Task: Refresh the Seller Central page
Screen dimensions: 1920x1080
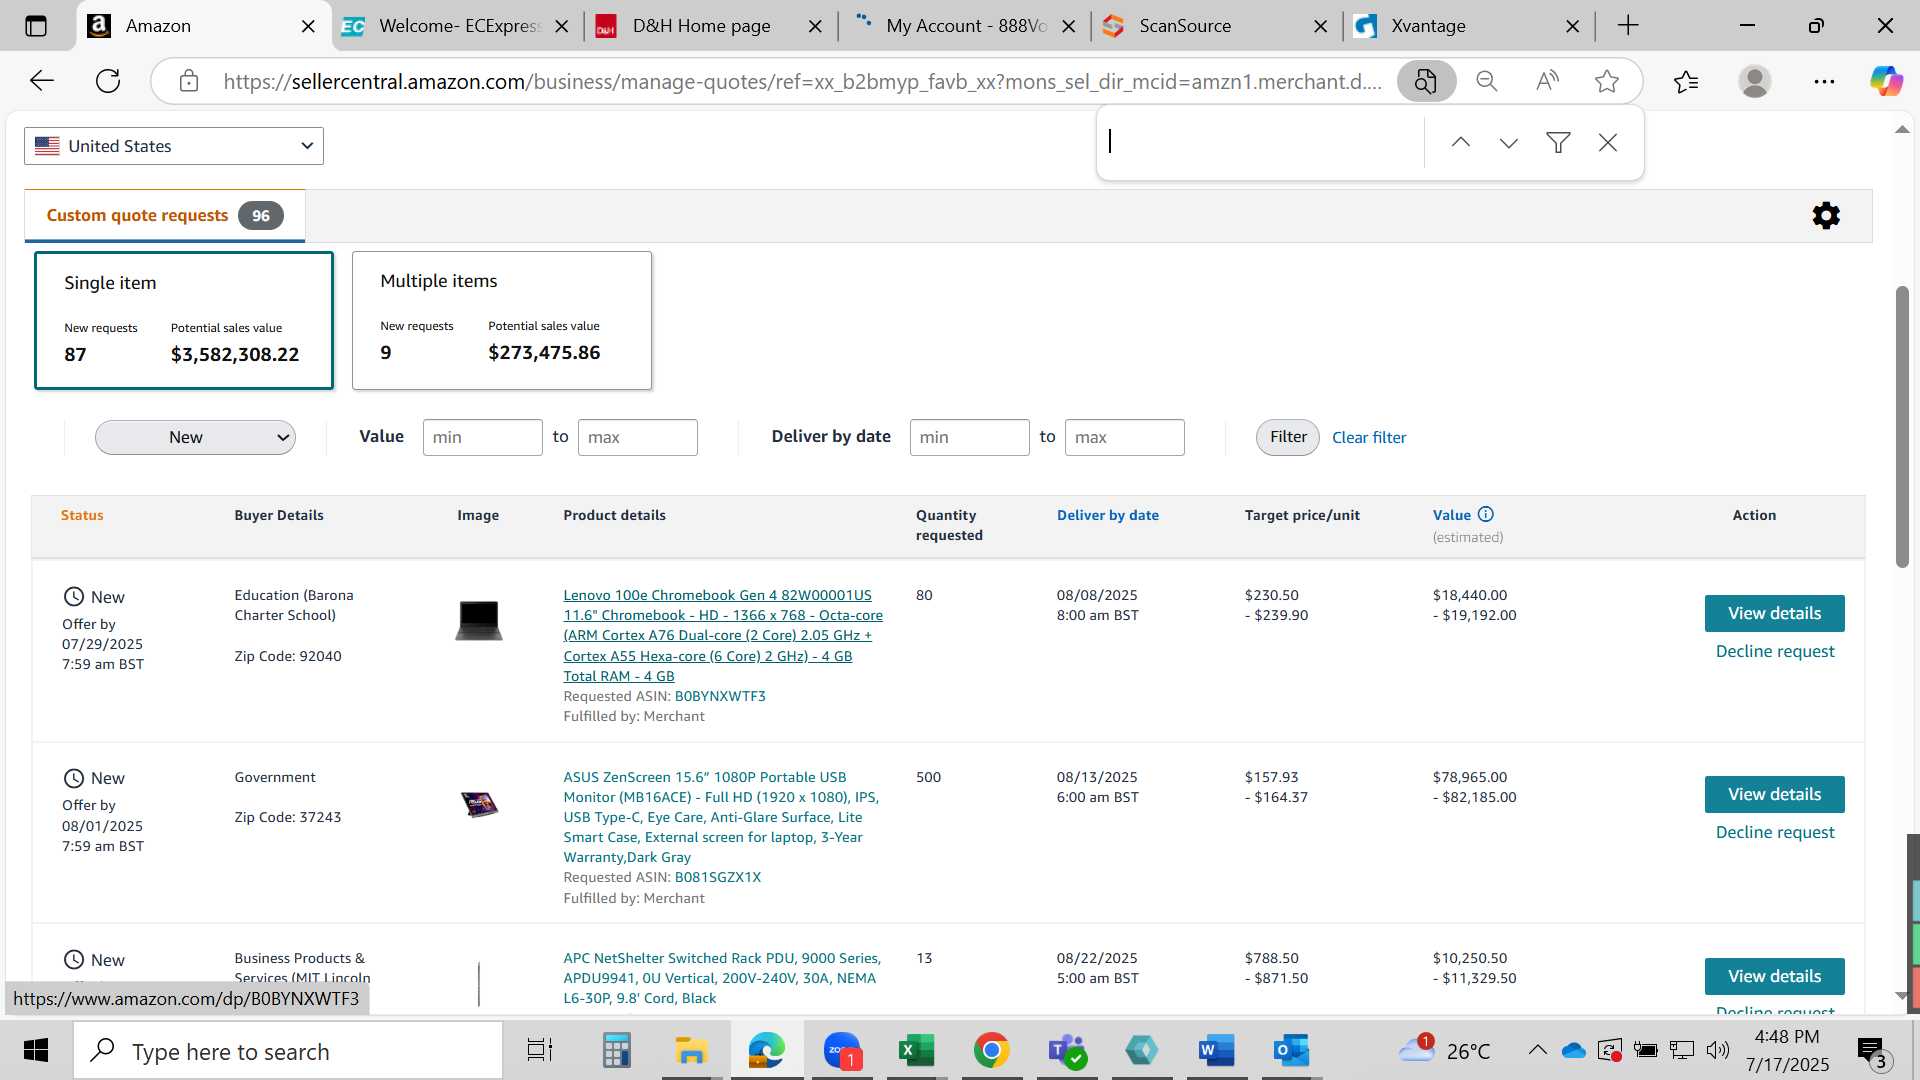Action: click(x=108, y=81)
